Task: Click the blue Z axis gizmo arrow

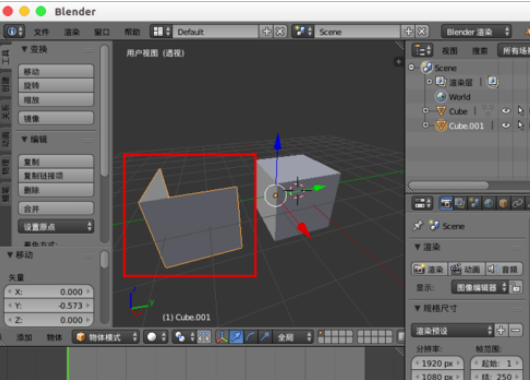Action: tap(278, 141)
